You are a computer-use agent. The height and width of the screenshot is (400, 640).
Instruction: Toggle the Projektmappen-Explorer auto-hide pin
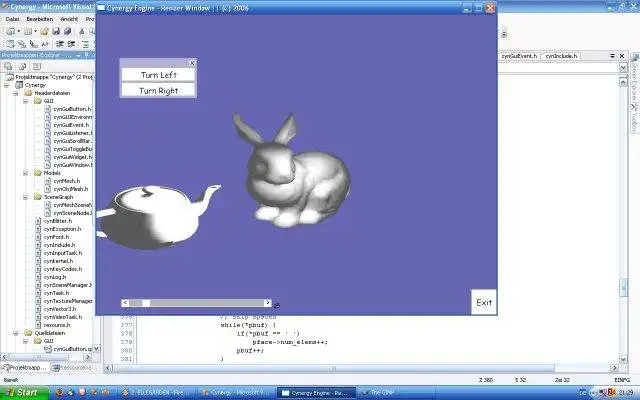click(86, 55)
